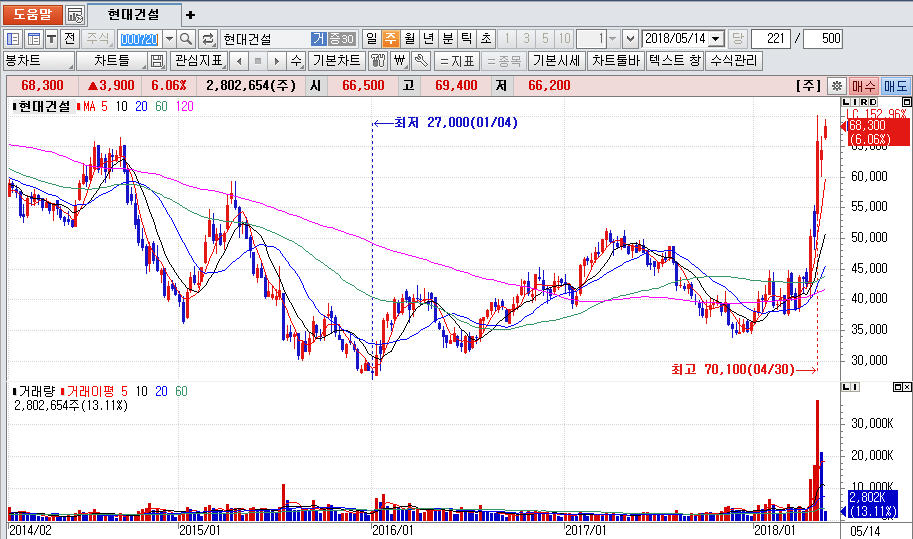The height and width of the screenshot is (539, 913).
Task: Switch chart period to 월 monthly
Action: [x=409, y=39]
